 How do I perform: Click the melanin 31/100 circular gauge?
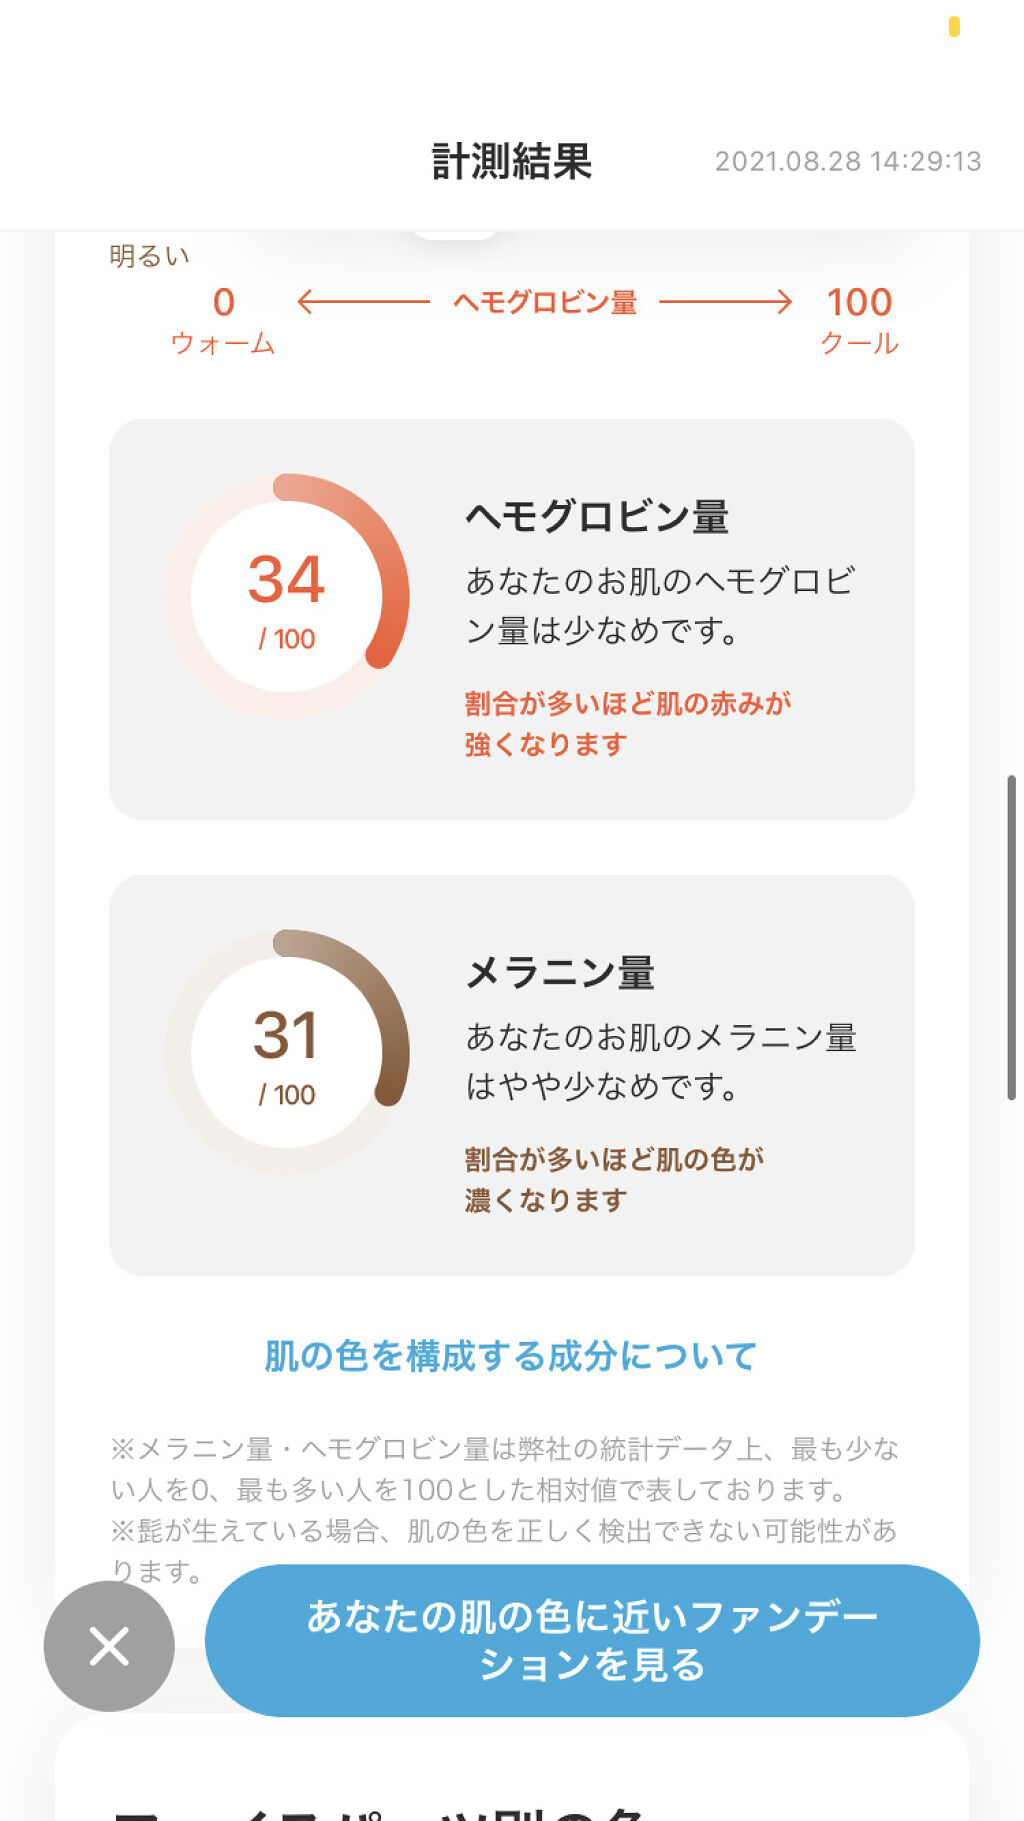[x=287, y=1052]
